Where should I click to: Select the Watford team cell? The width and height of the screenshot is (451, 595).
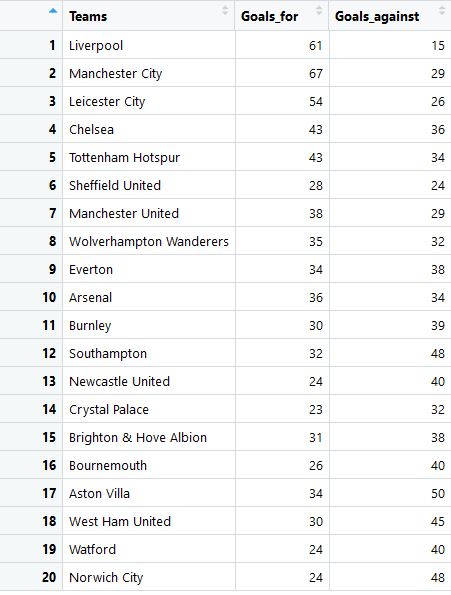coord(149,549)
